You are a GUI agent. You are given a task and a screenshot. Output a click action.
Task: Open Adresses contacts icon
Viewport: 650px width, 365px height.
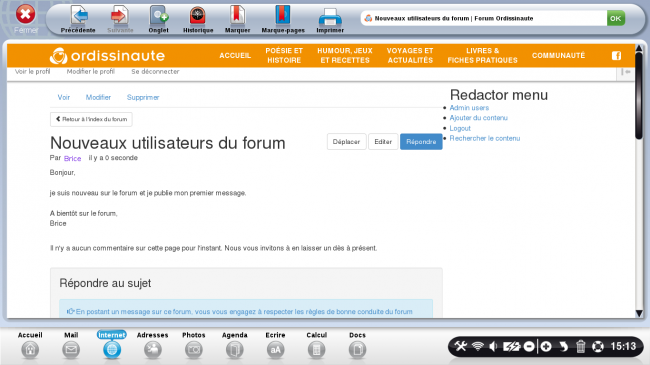pyautogui.click(x=153, y=350)
